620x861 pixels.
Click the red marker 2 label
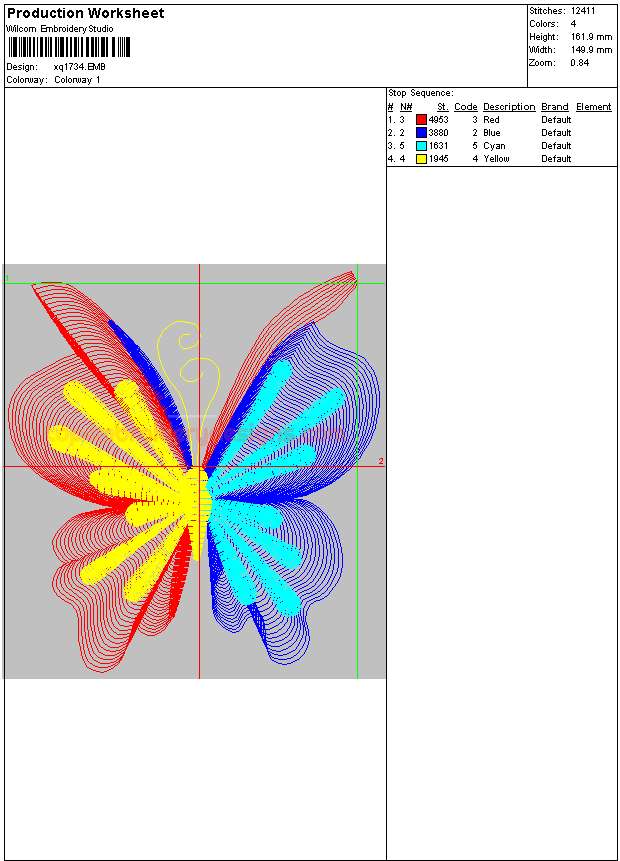[381, 461]
